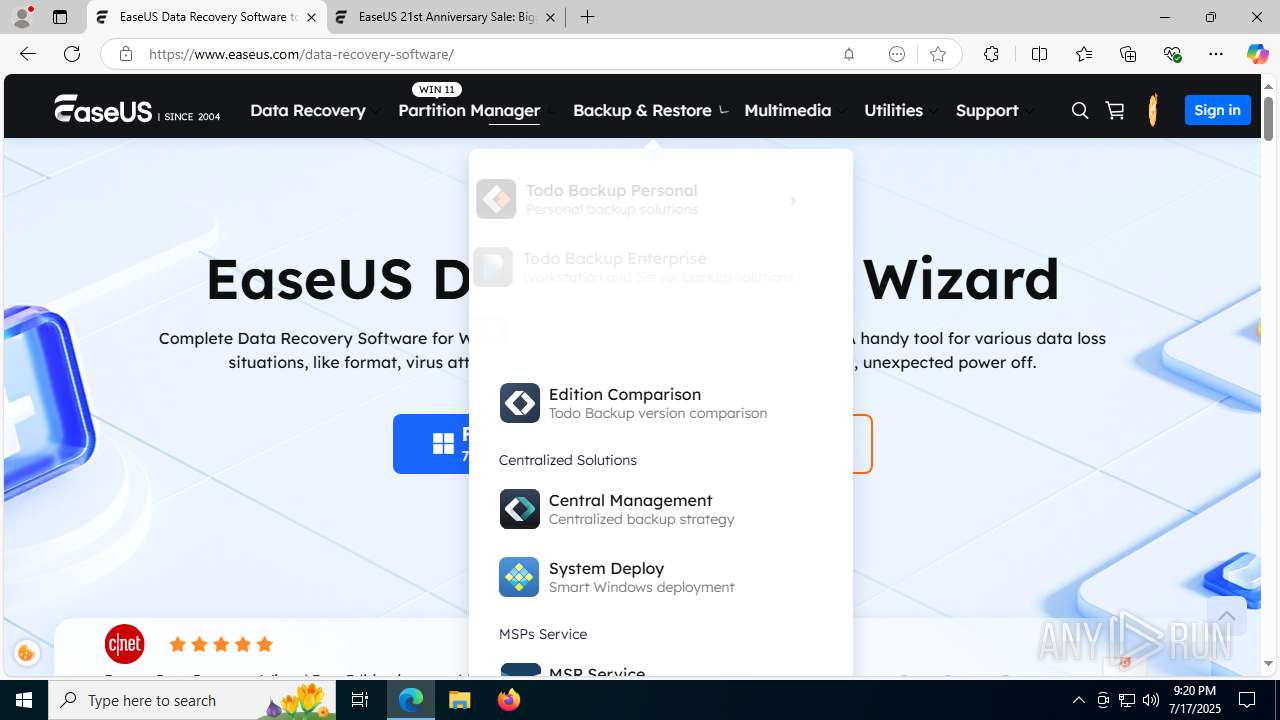Click the System Deploy icon

519,577
